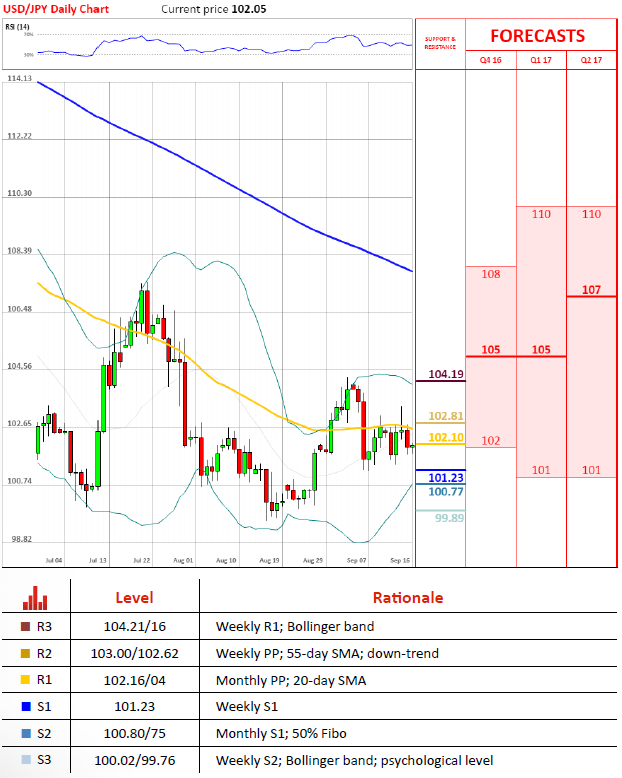Select the Q2 17 forecast column header
This screenshot has width=622, height=778.
(591, 60)
